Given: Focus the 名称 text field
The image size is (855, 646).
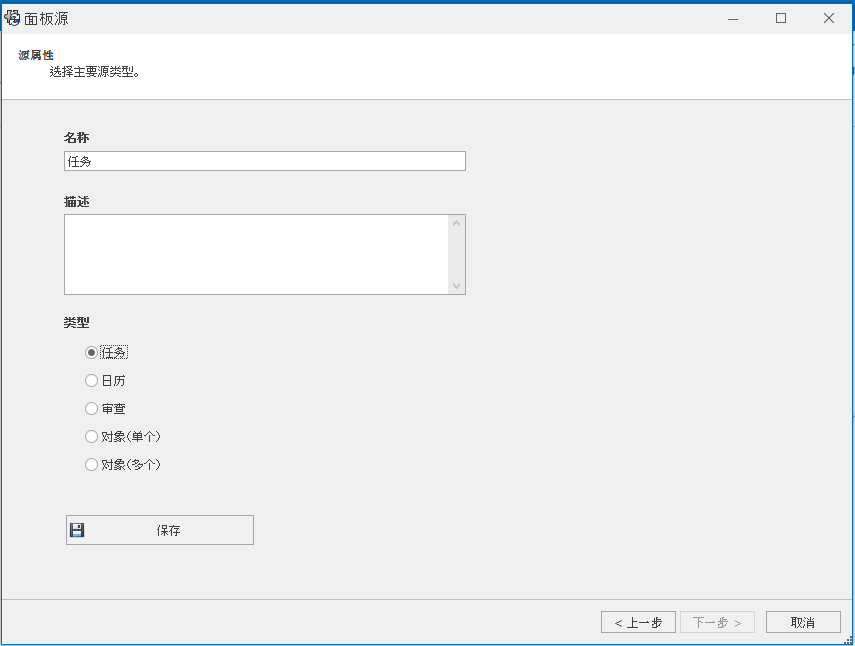Looking at the screenshot, I should 264,161.
